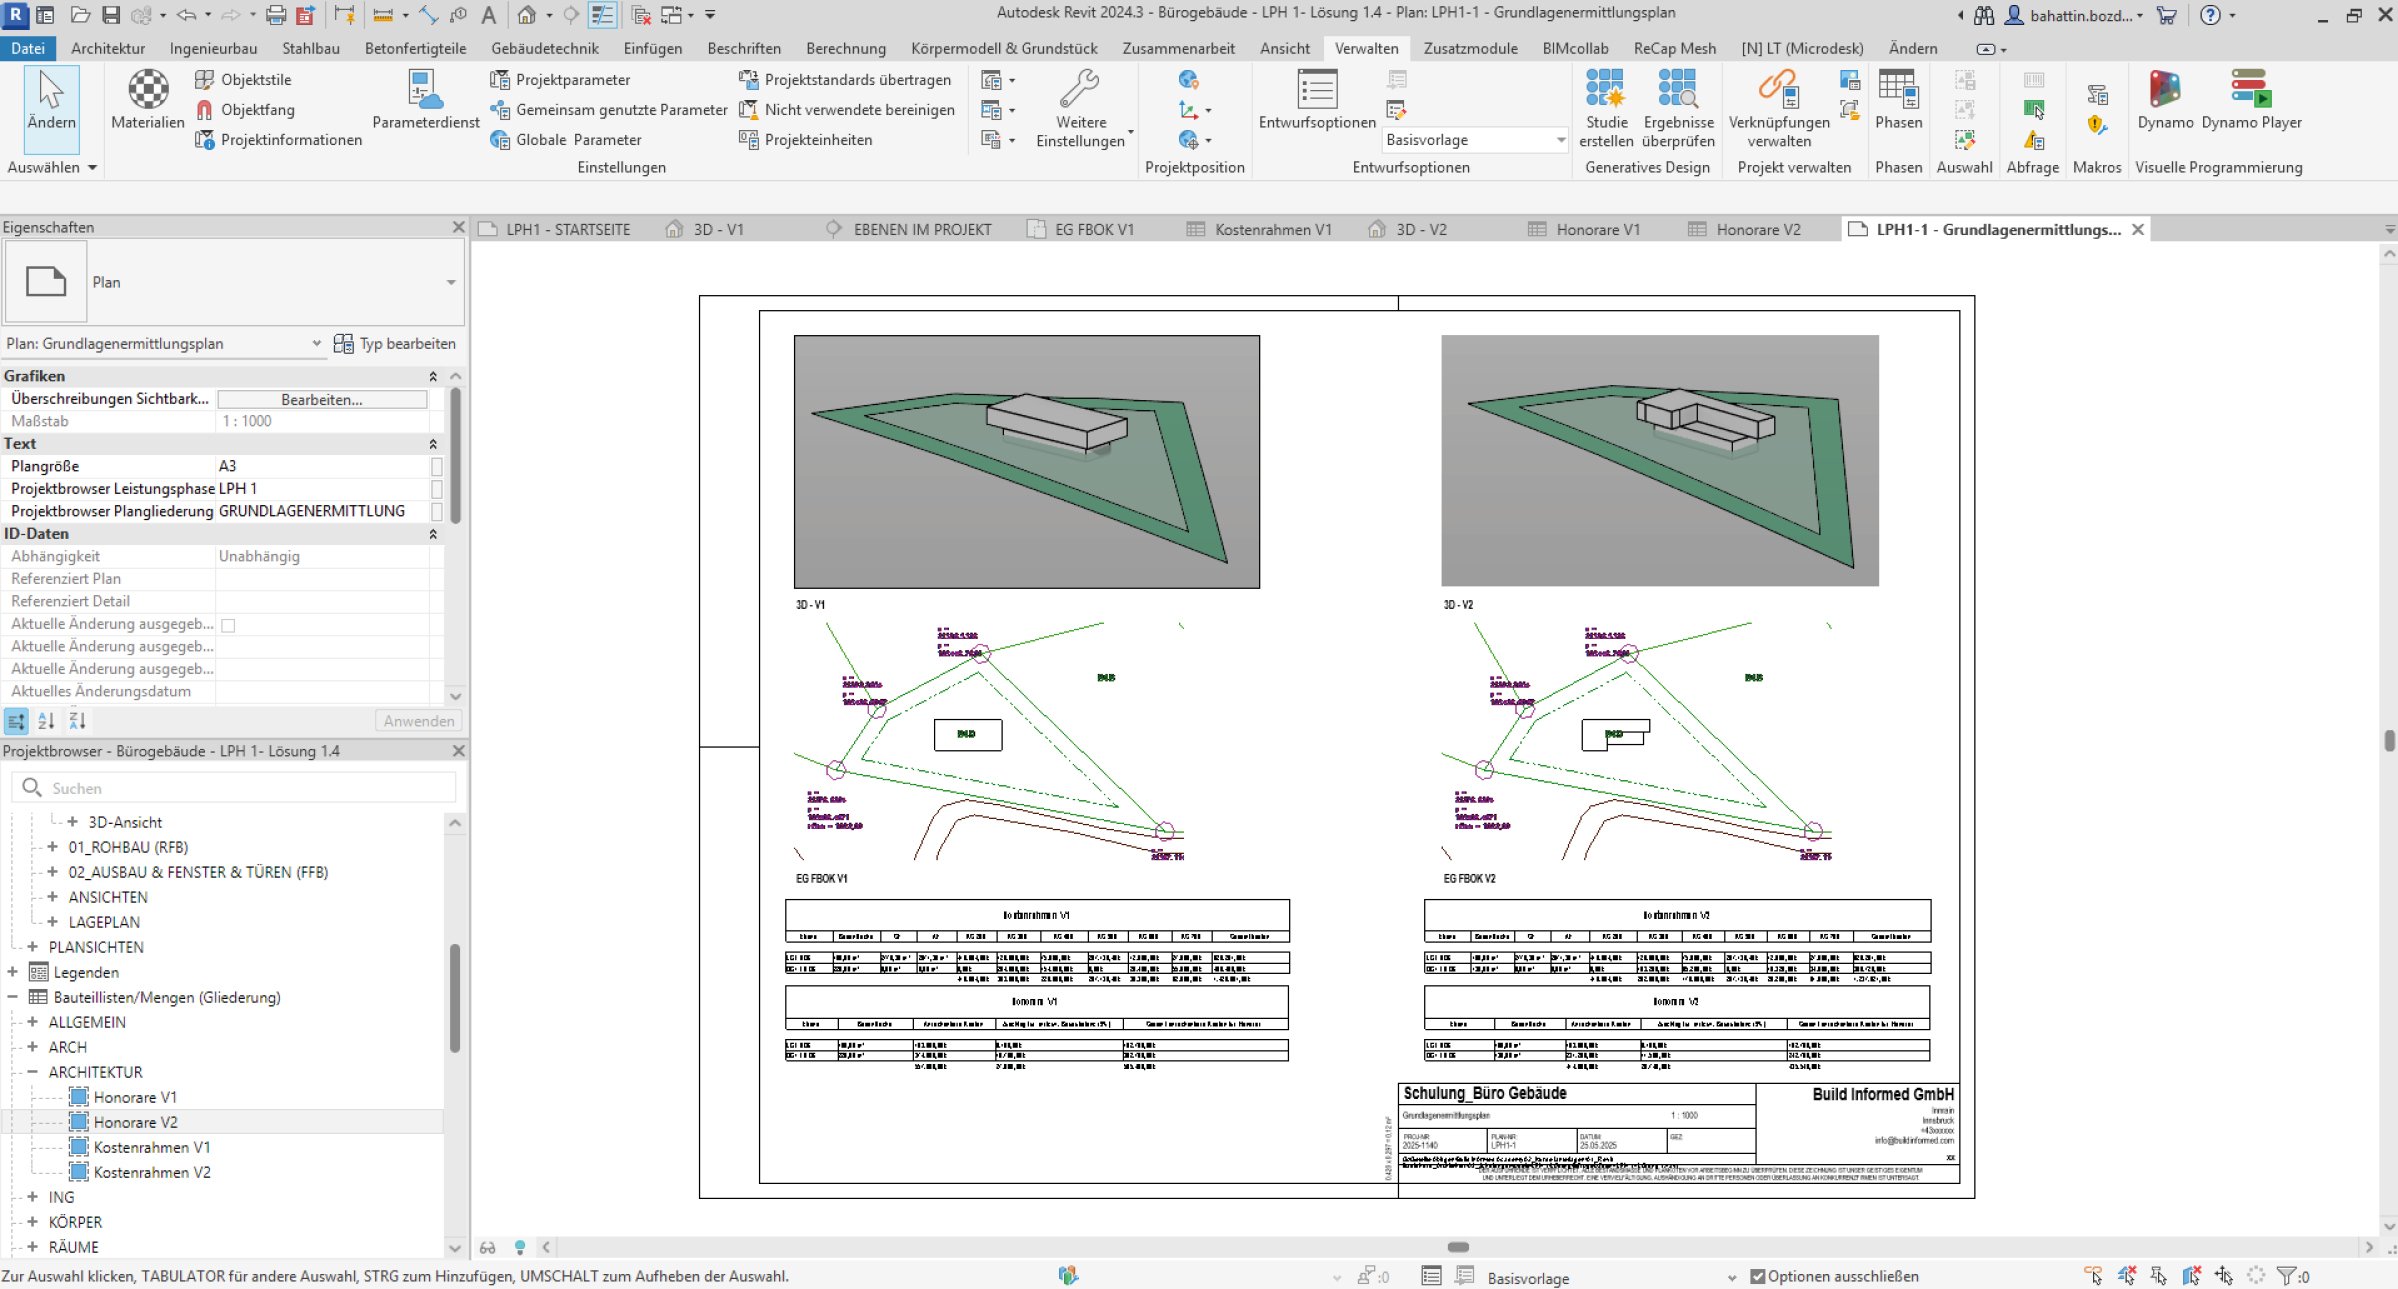This screenshot has width=2398, height=1289.
Task: Click the horizontal scrollbar thumb of drawing area
Action: pos(1459,1247)
